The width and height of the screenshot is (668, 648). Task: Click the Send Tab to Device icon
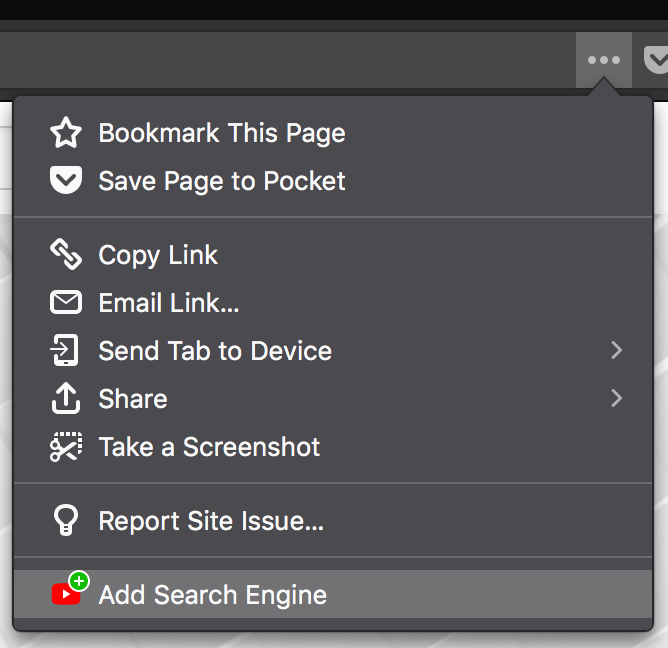(x=64, y=350)
